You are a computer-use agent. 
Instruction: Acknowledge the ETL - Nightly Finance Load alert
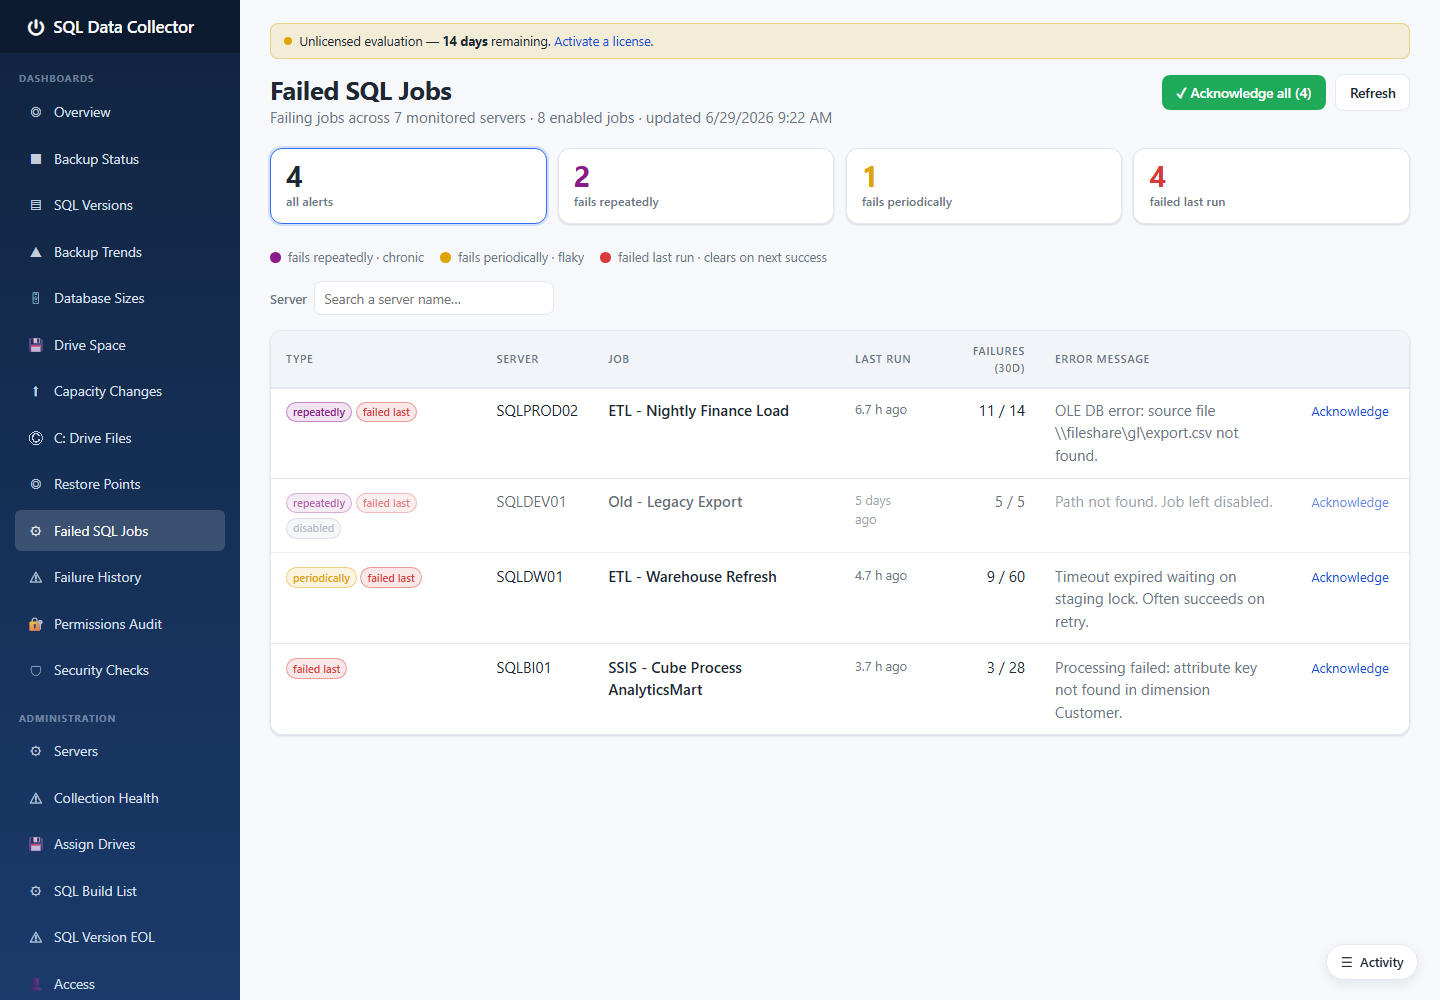(1350, 411)
